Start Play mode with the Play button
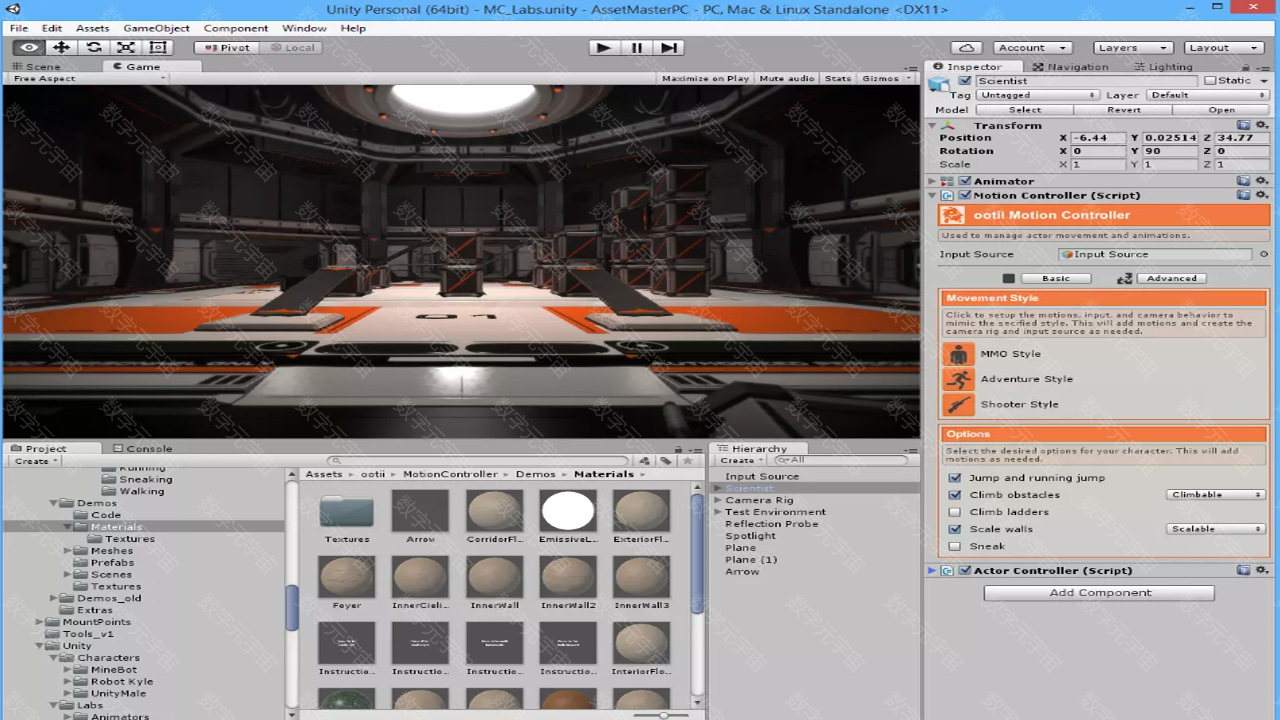Image resolution: width=1280 pixels, height=720 pixels. click(603, 47)
